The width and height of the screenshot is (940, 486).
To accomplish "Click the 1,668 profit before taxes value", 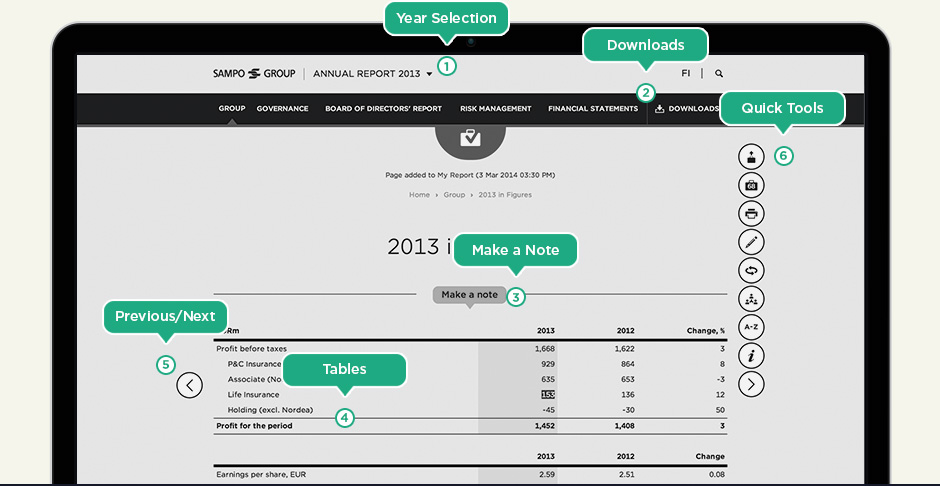I will pos(545,349).
